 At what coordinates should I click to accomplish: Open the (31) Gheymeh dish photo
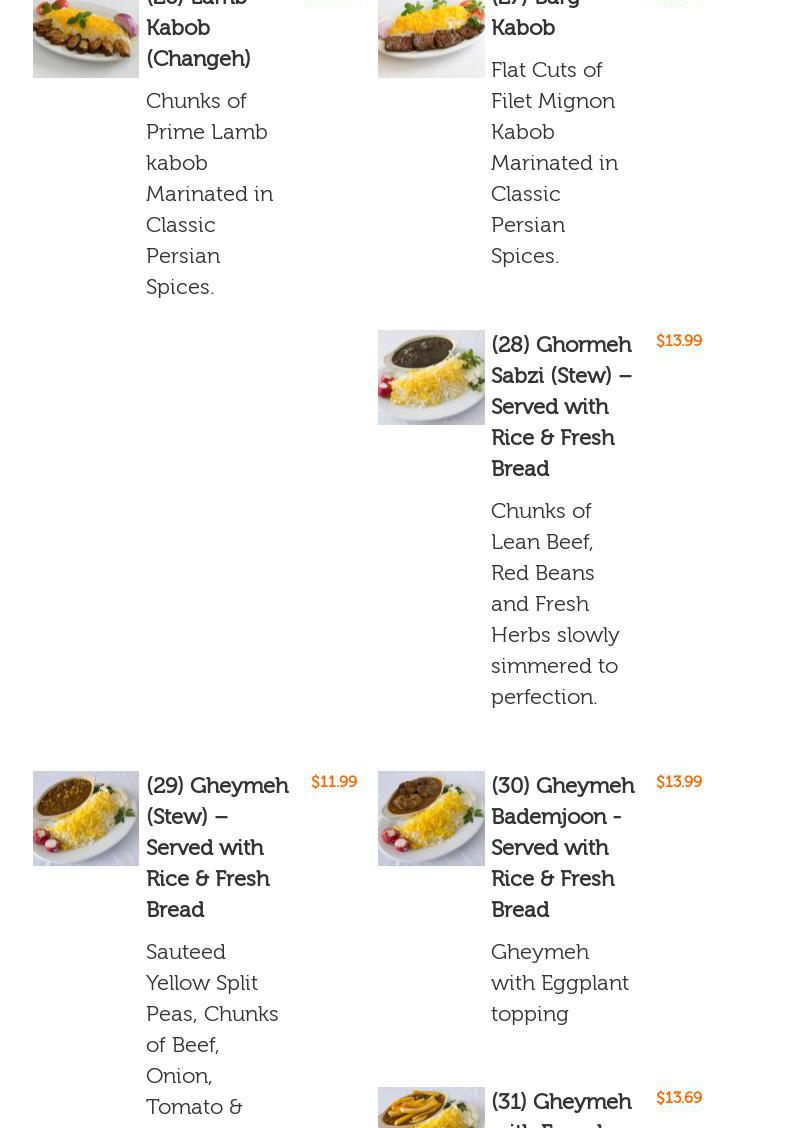coord(431,1108)
